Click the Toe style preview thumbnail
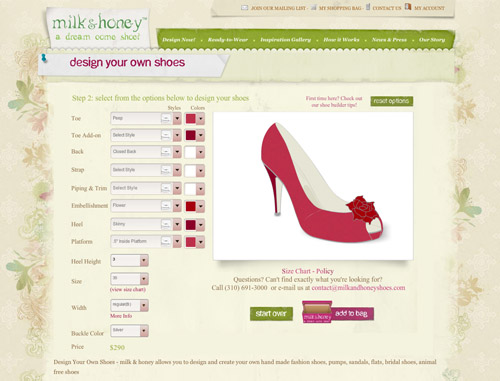The height and width of the screenshot is (381, 500). tap(166, 118)
